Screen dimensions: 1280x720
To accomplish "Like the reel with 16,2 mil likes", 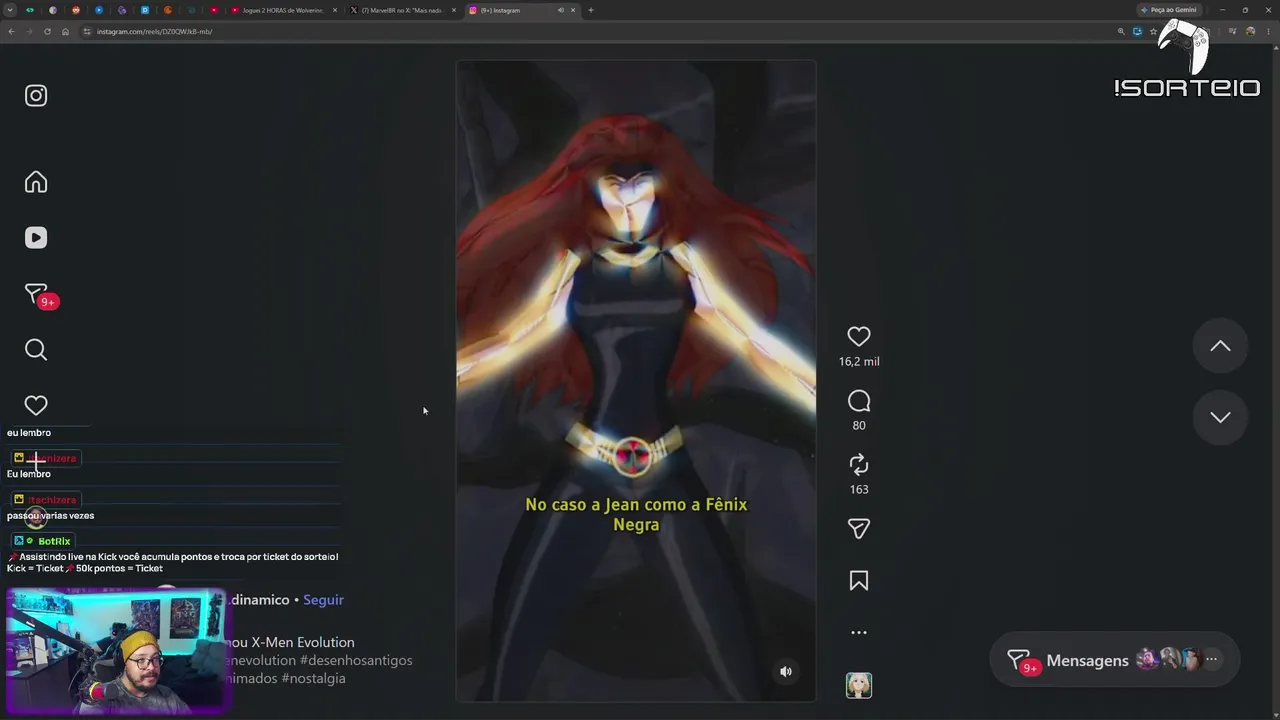I will click(859, 337).
